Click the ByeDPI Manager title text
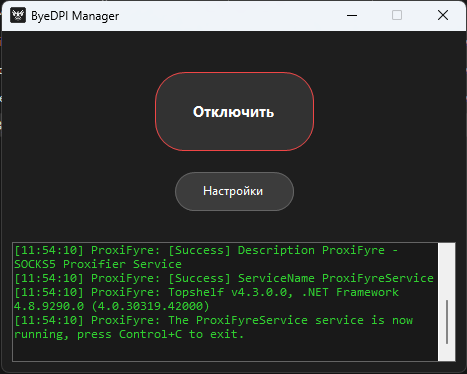Screen dimensions: 467x374 (75, 16)
